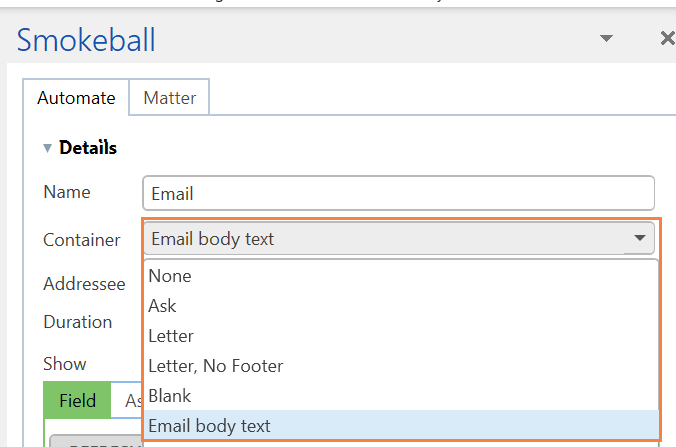This screenshot has width=676, height=447.
Task: Click the Duration label
Action: point(78,322)
